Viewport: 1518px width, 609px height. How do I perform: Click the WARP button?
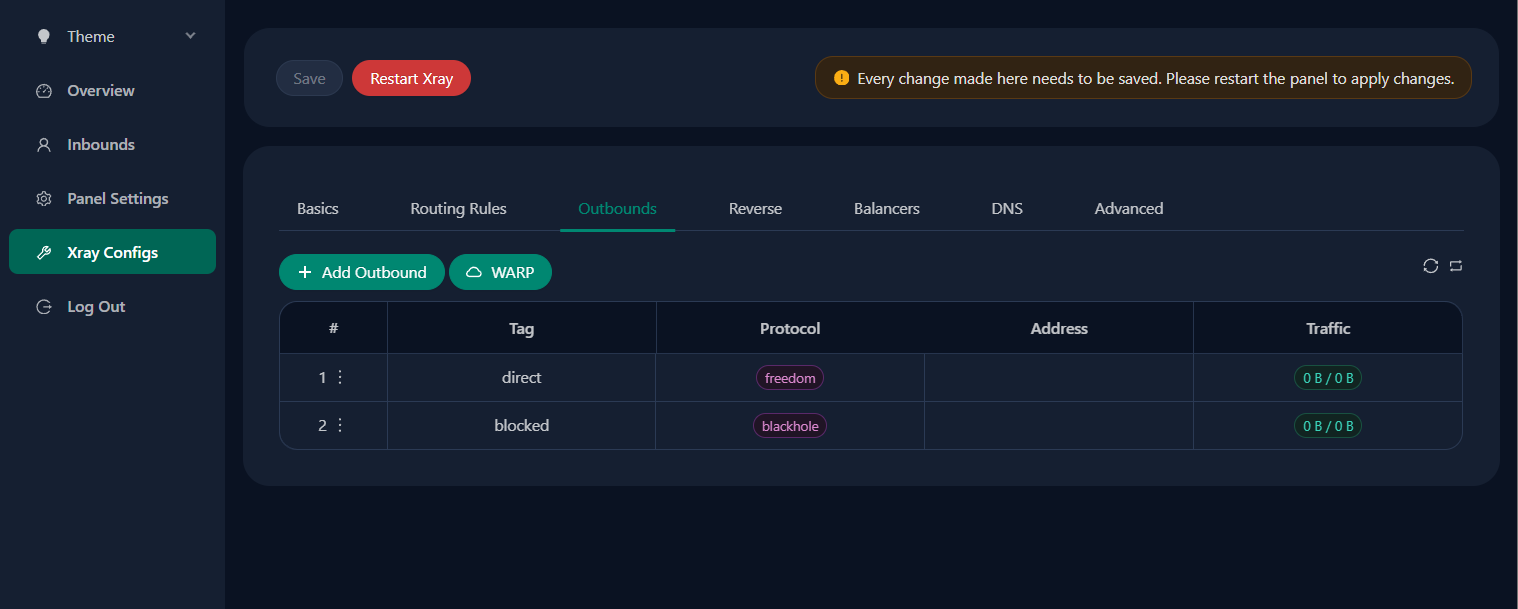(x=500, y=273)
